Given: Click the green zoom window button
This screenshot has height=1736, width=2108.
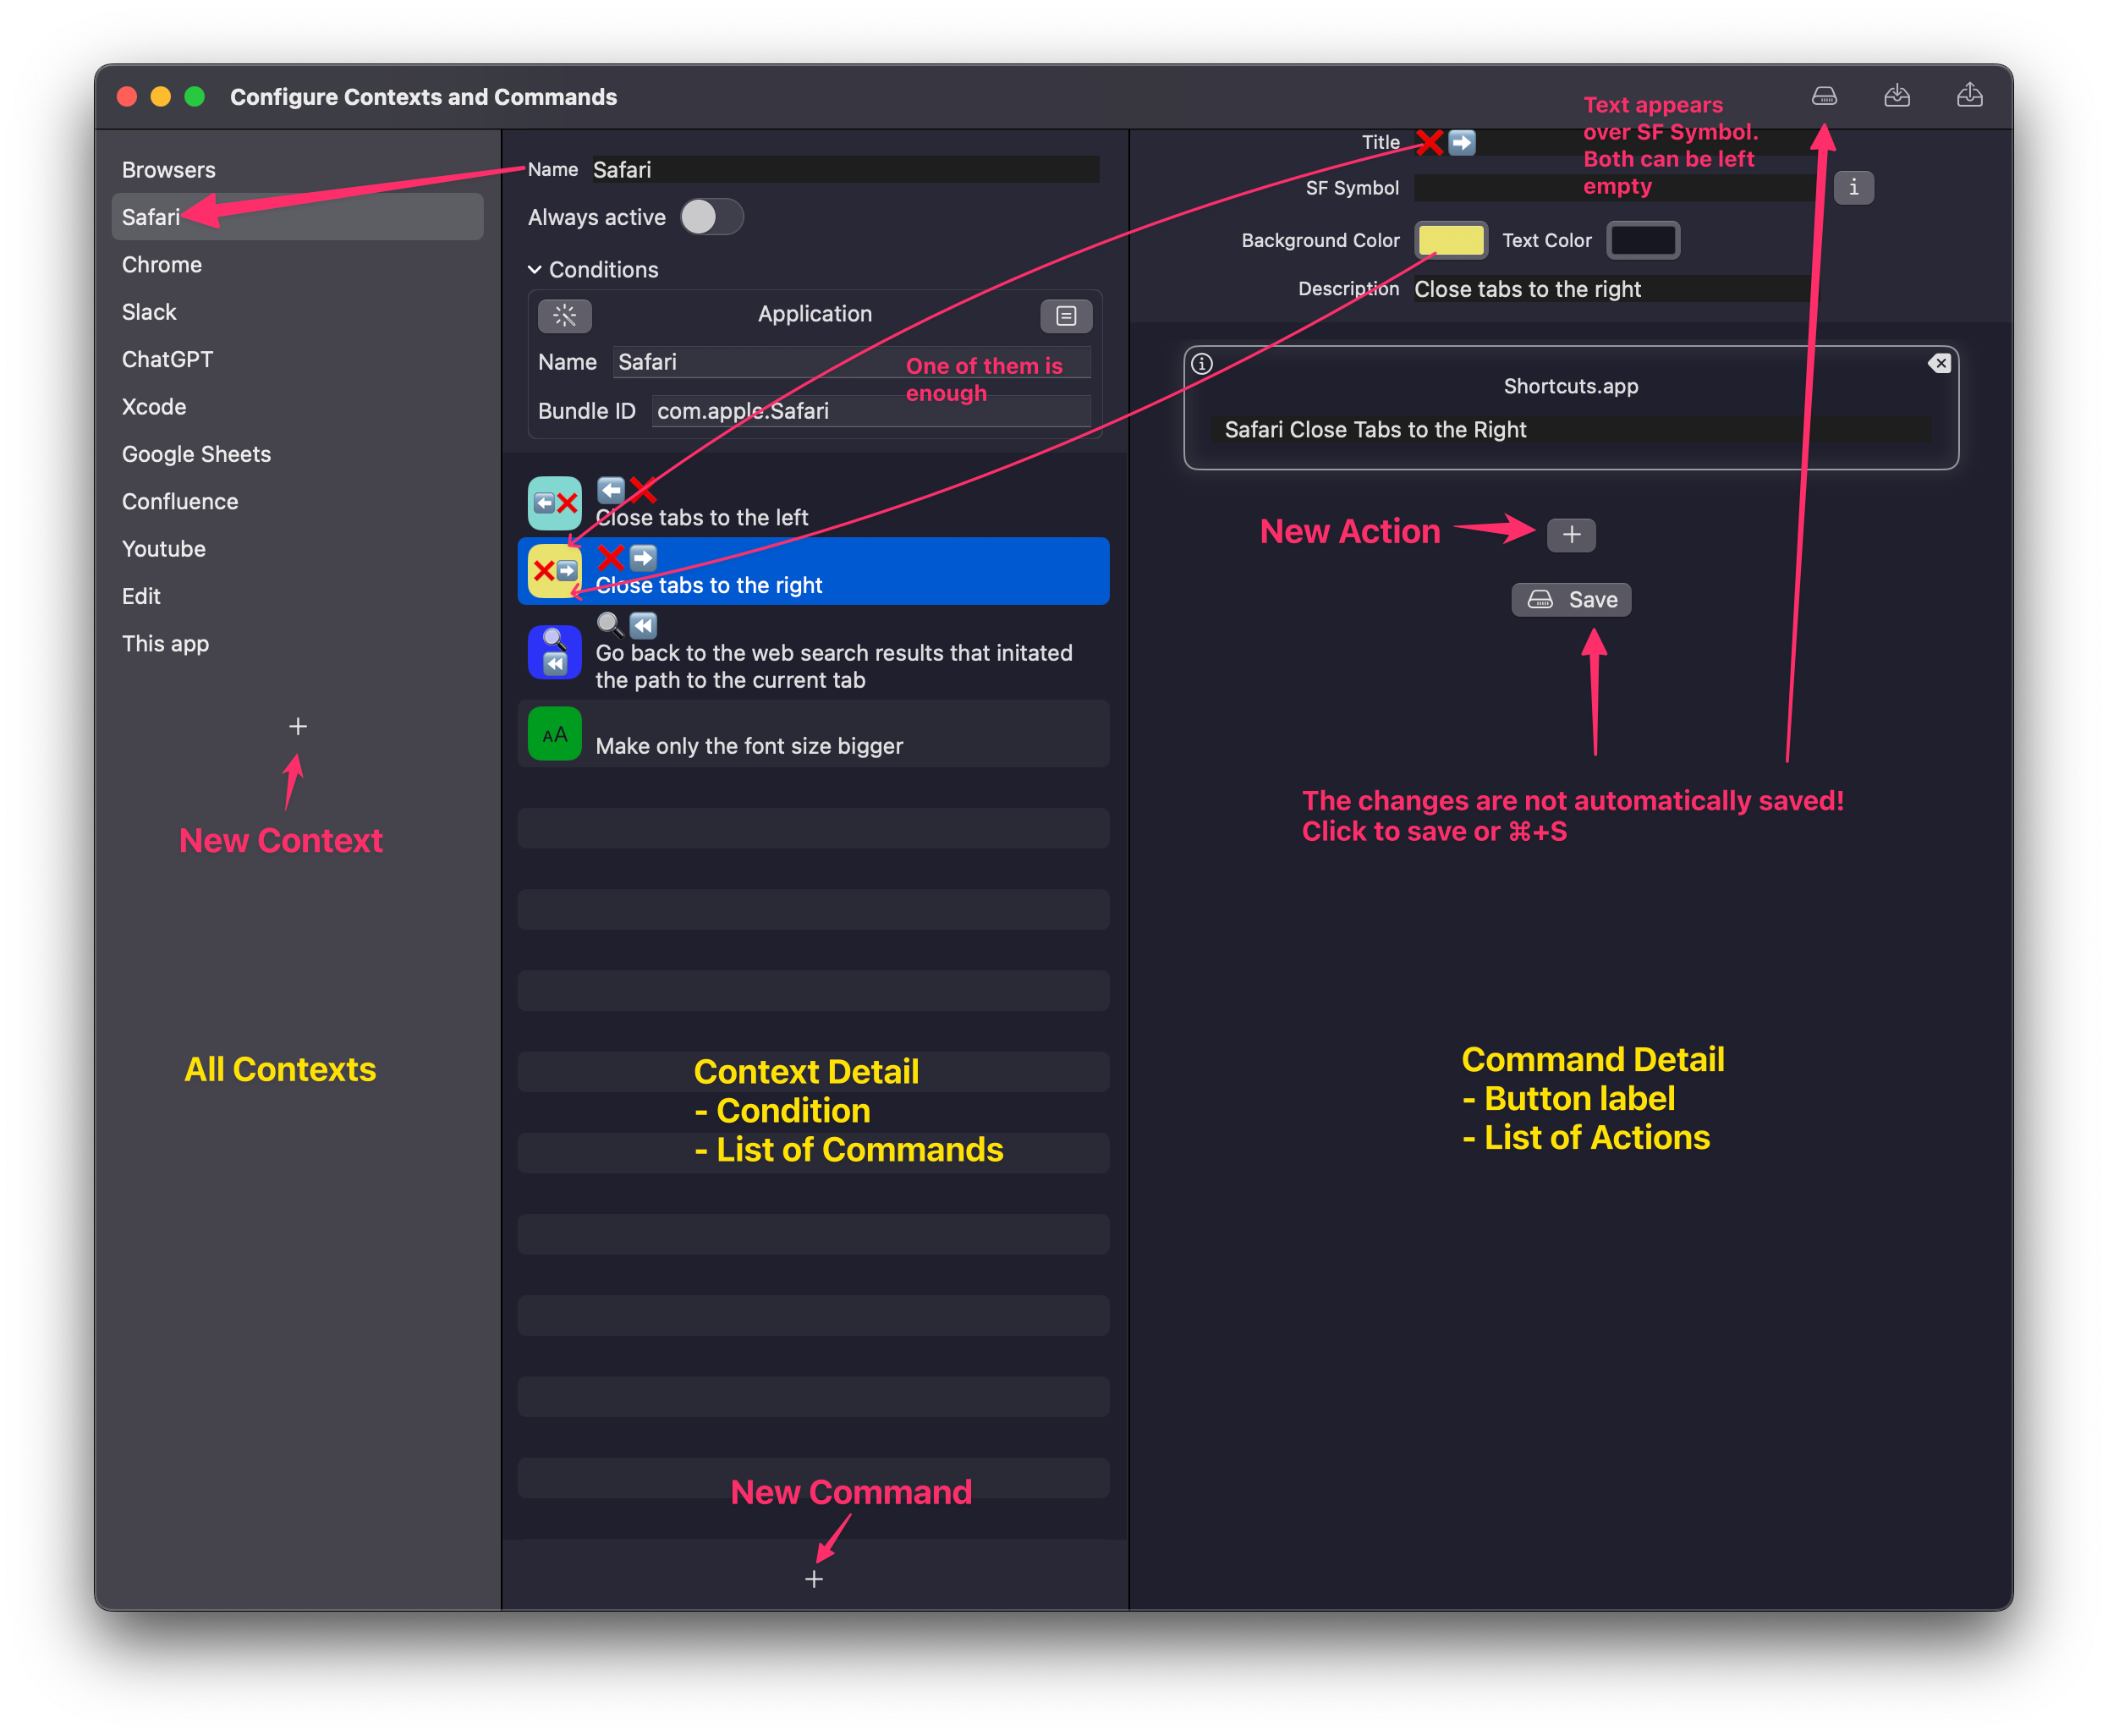Looking at the screenshot, I should click(x=195, y=96).
